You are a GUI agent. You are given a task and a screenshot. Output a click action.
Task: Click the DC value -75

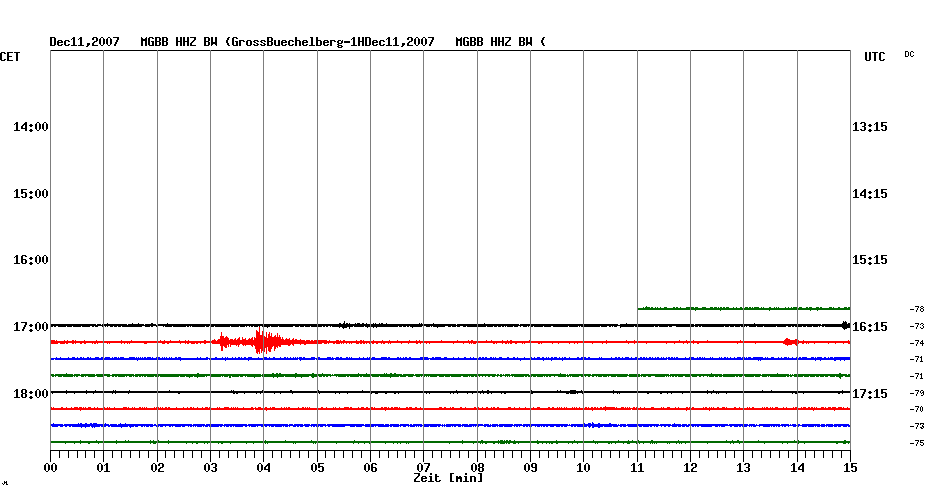[917, 442]
